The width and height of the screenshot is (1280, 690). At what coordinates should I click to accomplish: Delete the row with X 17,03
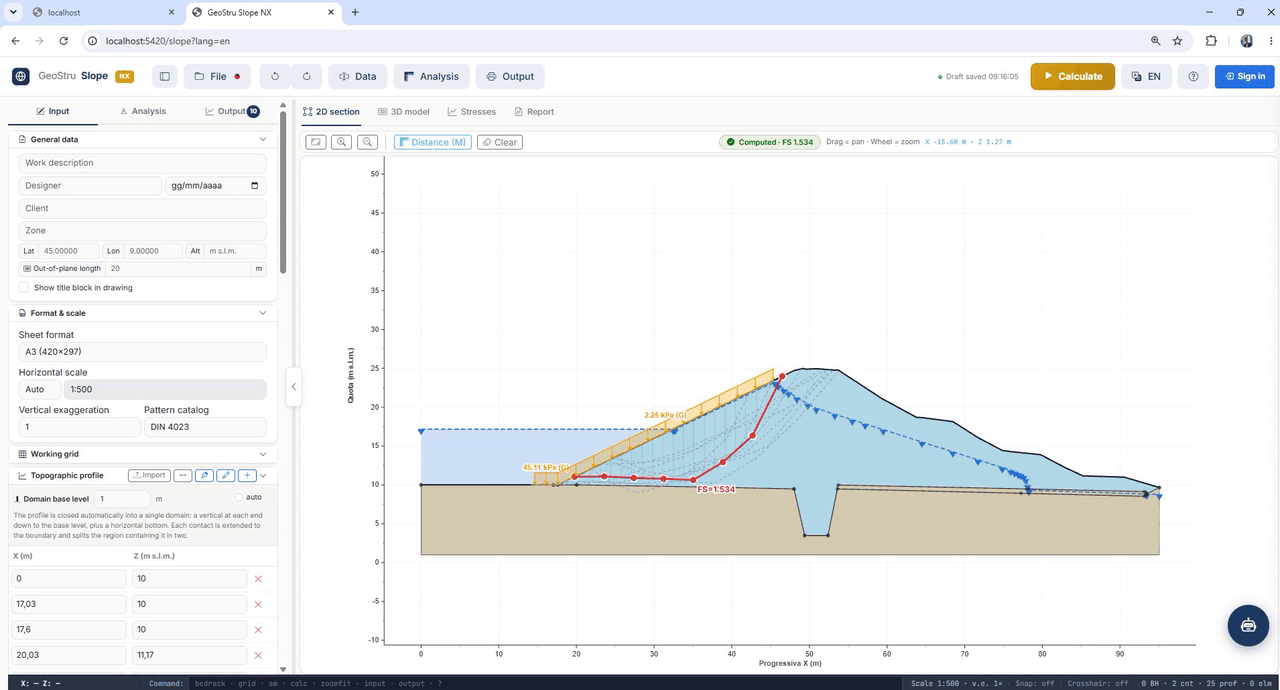click(x=258, y=604)
